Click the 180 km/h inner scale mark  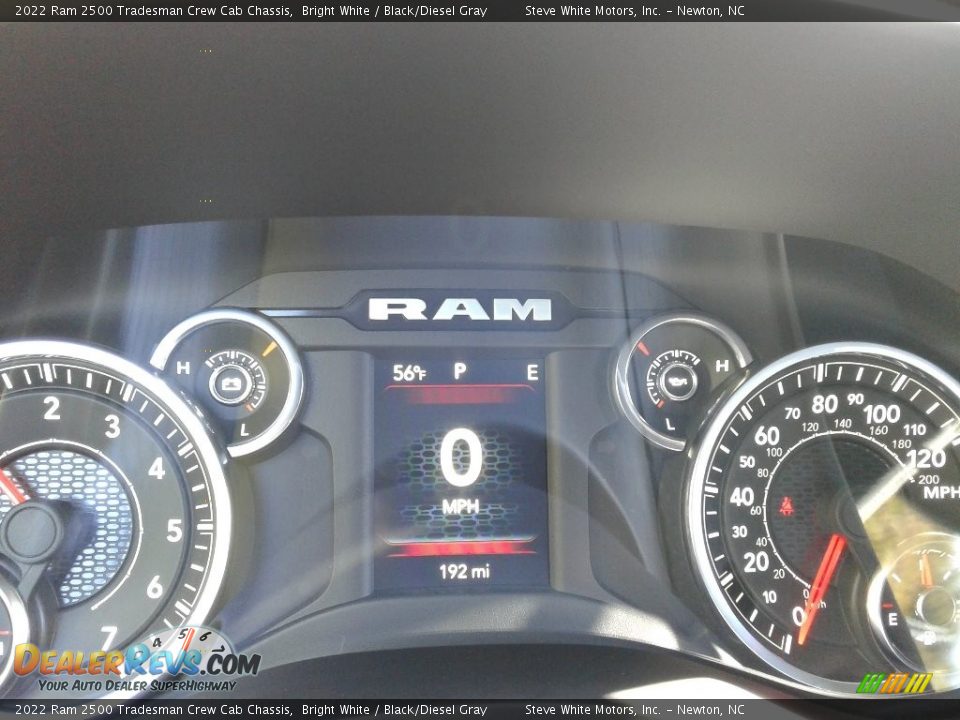point(901,444)
